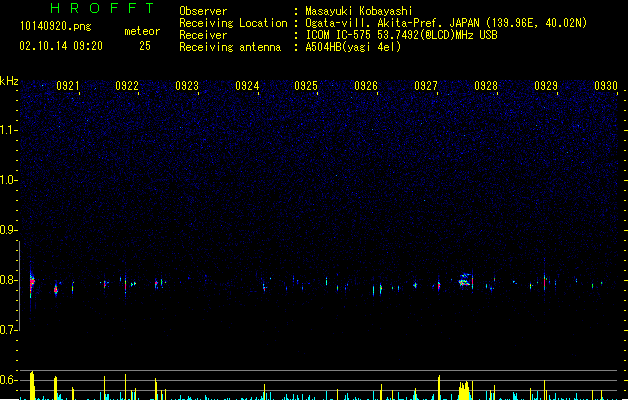Viewport: 629px width, 400px height.
Task: Click the 1.0 kHz axis label
Action: (x=8, y=180)
